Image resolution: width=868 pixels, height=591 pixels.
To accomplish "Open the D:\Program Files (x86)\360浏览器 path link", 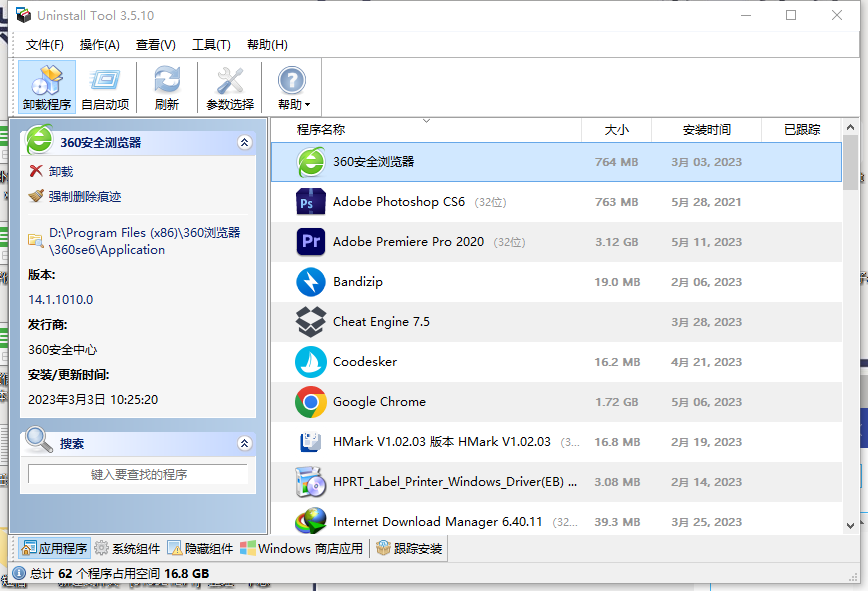I will click(x=144, y=241).
